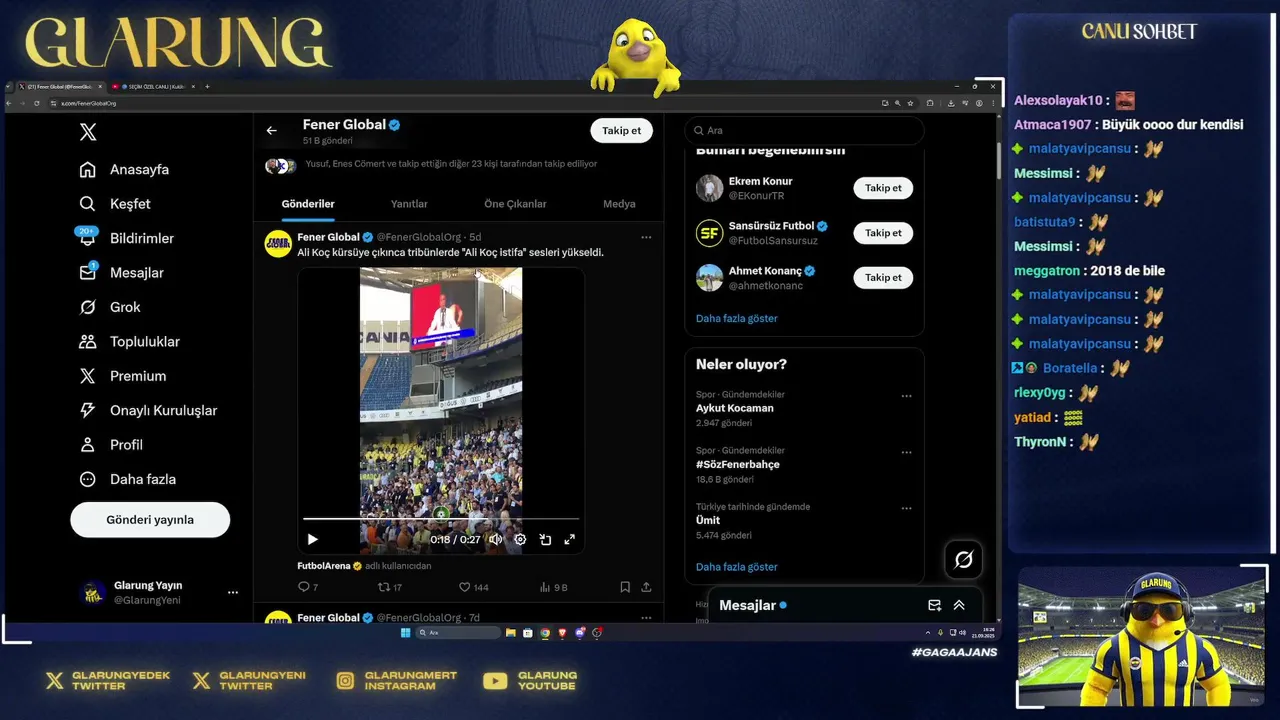Click Gönderi yayınla button

click(150, 520)
